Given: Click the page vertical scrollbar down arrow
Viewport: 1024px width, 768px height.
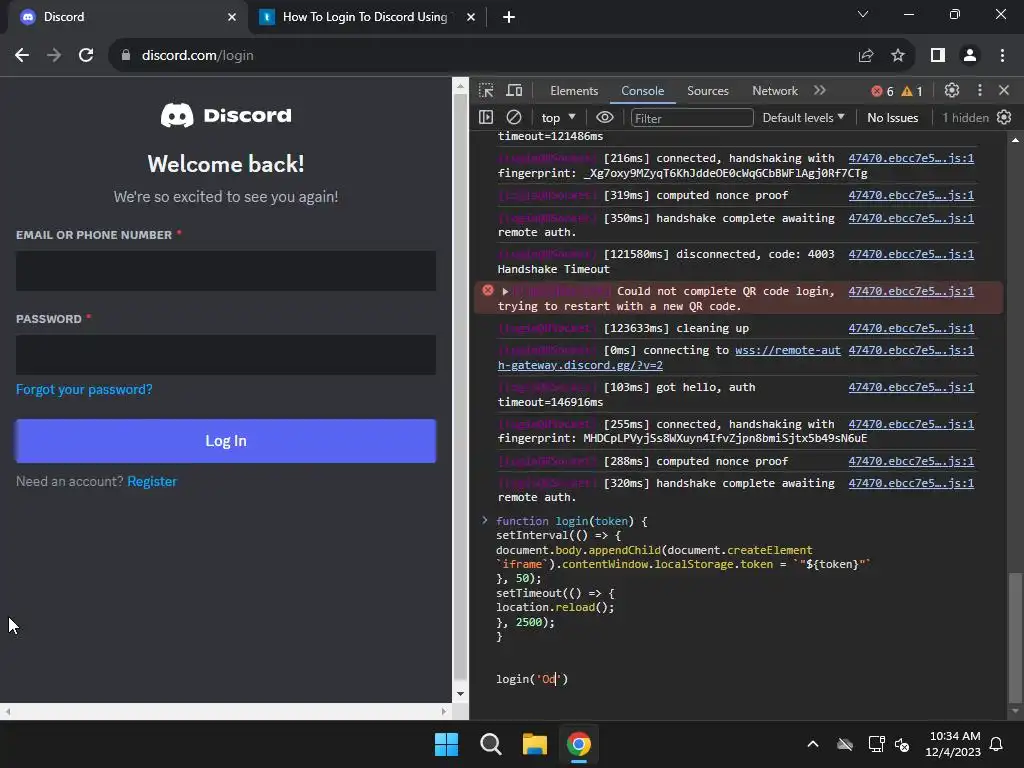Looking at the screenshot, I should [x=460, y=694].
